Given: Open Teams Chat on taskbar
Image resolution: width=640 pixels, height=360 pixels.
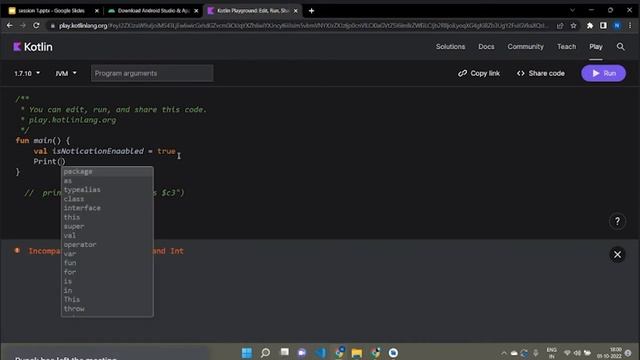Looking at the screenshot, I should point(302,353).
